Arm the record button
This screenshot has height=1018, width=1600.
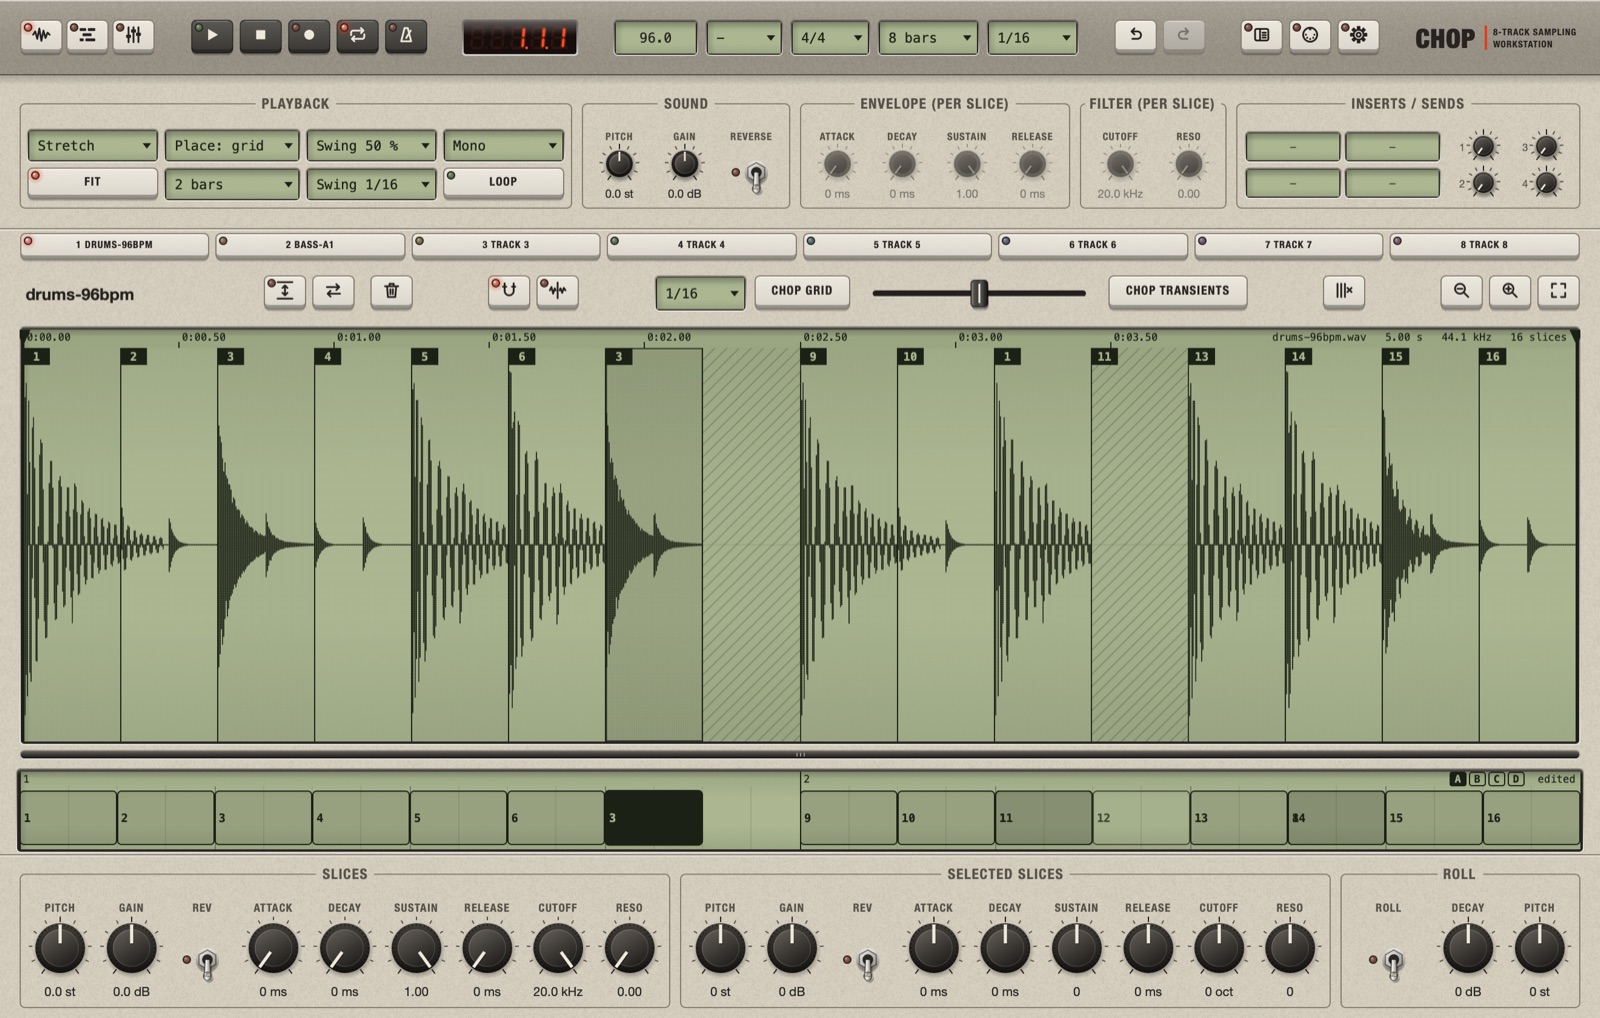click(x=309, y=36)
